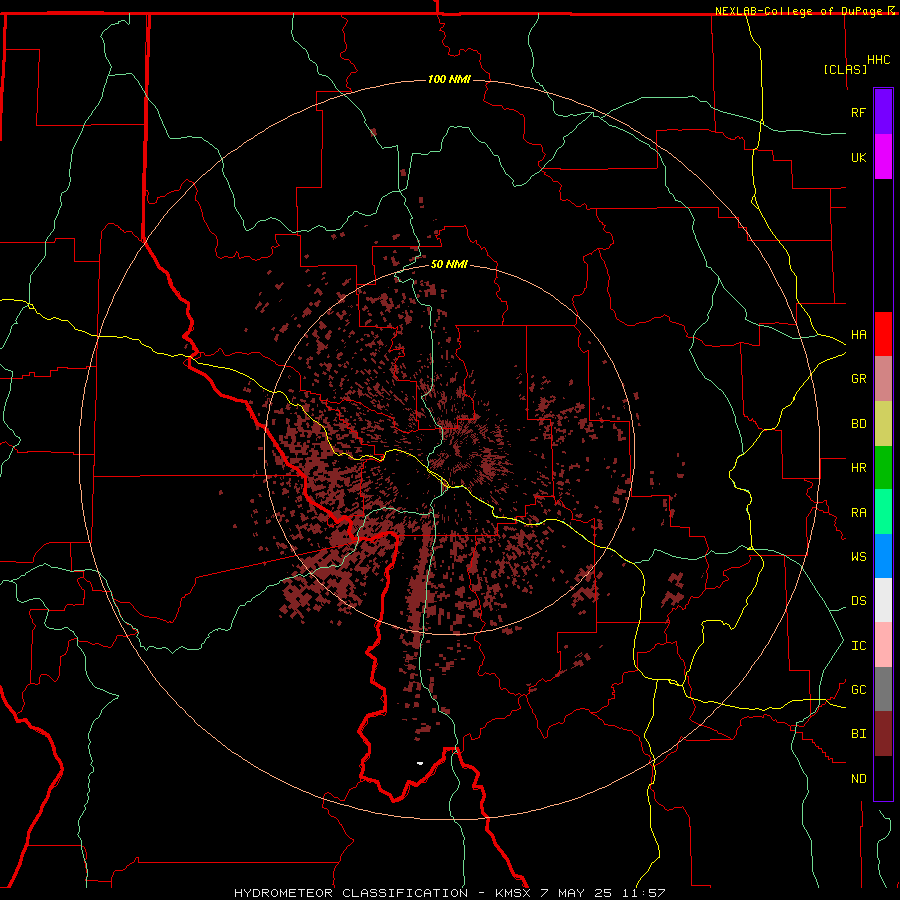Click the ND legend label
Viewport: 900px width, 900px height.
(858, 779)
